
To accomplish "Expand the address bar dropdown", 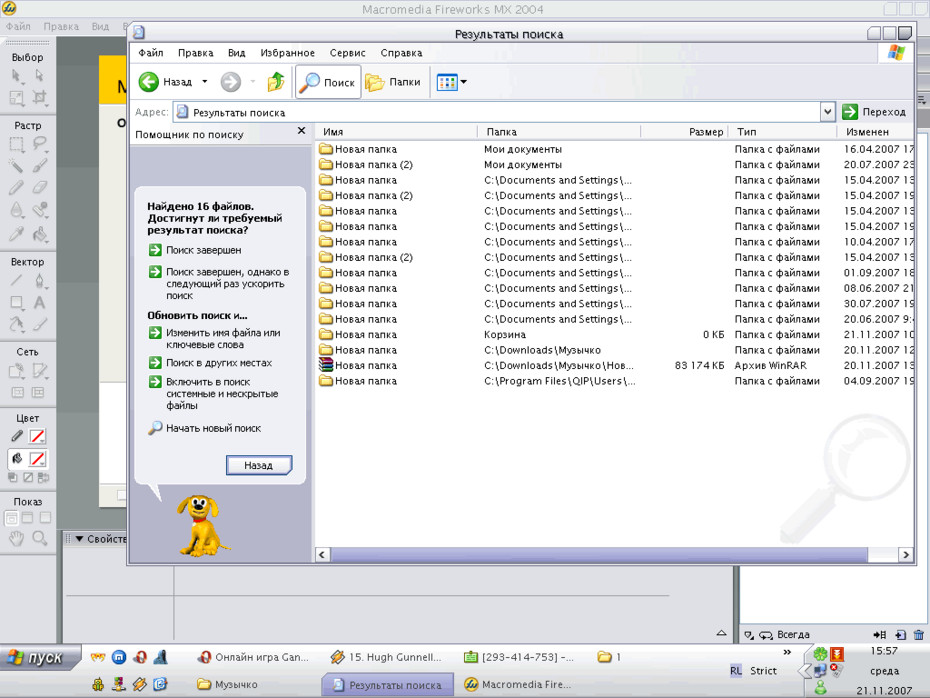I will click(x=827, y=111).
